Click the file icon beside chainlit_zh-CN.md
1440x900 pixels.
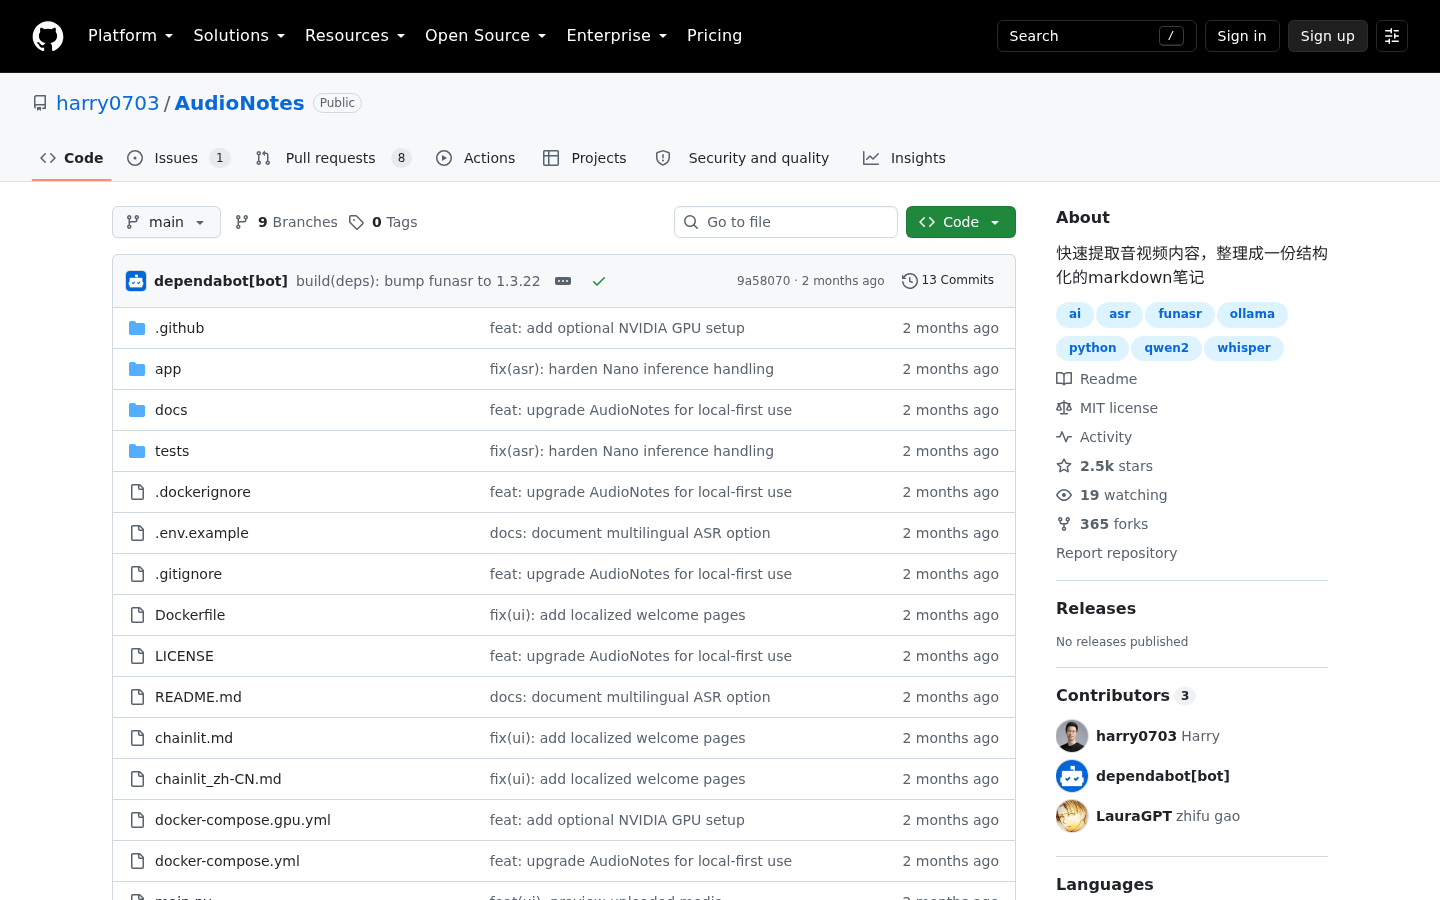(x=137, y=779)
